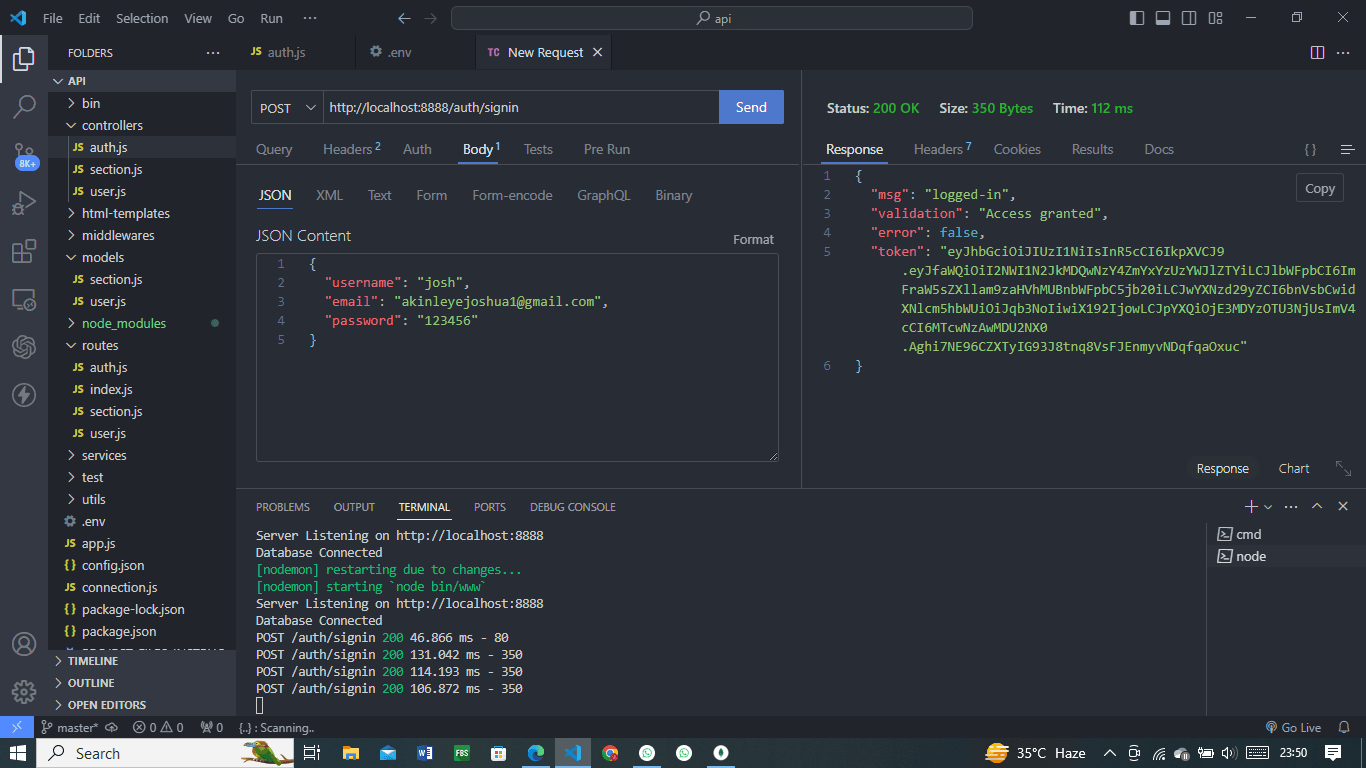Open the Extensions view icon
Viewport: 1366px width, 768px height.
(24, 251)
